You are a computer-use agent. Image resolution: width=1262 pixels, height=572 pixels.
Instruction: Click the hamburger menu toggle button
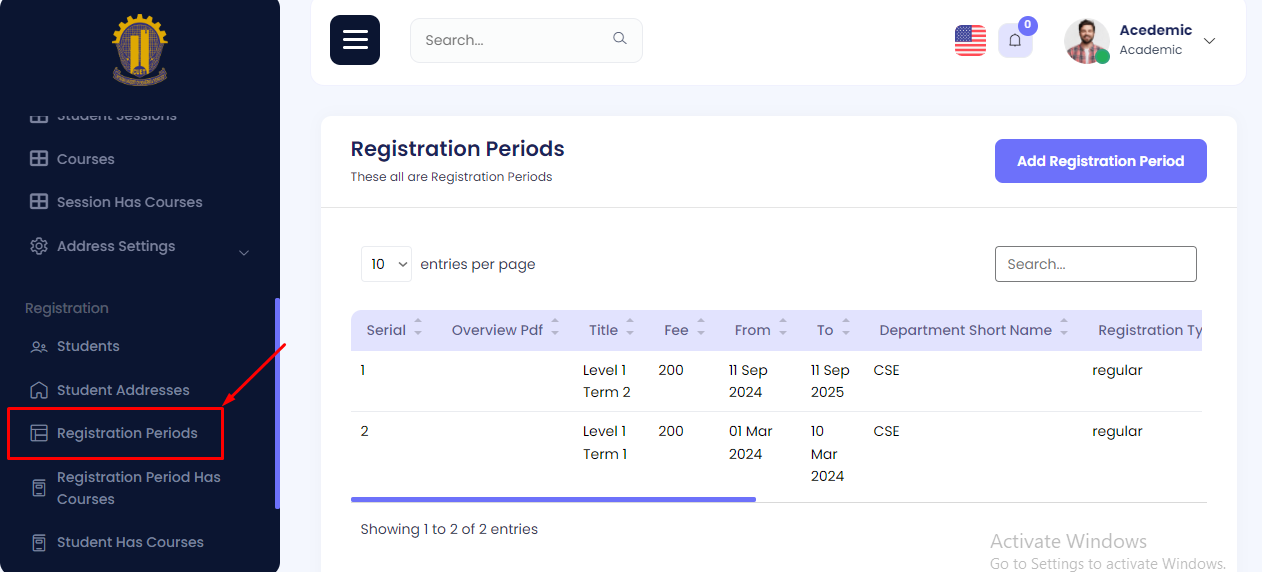355,40
